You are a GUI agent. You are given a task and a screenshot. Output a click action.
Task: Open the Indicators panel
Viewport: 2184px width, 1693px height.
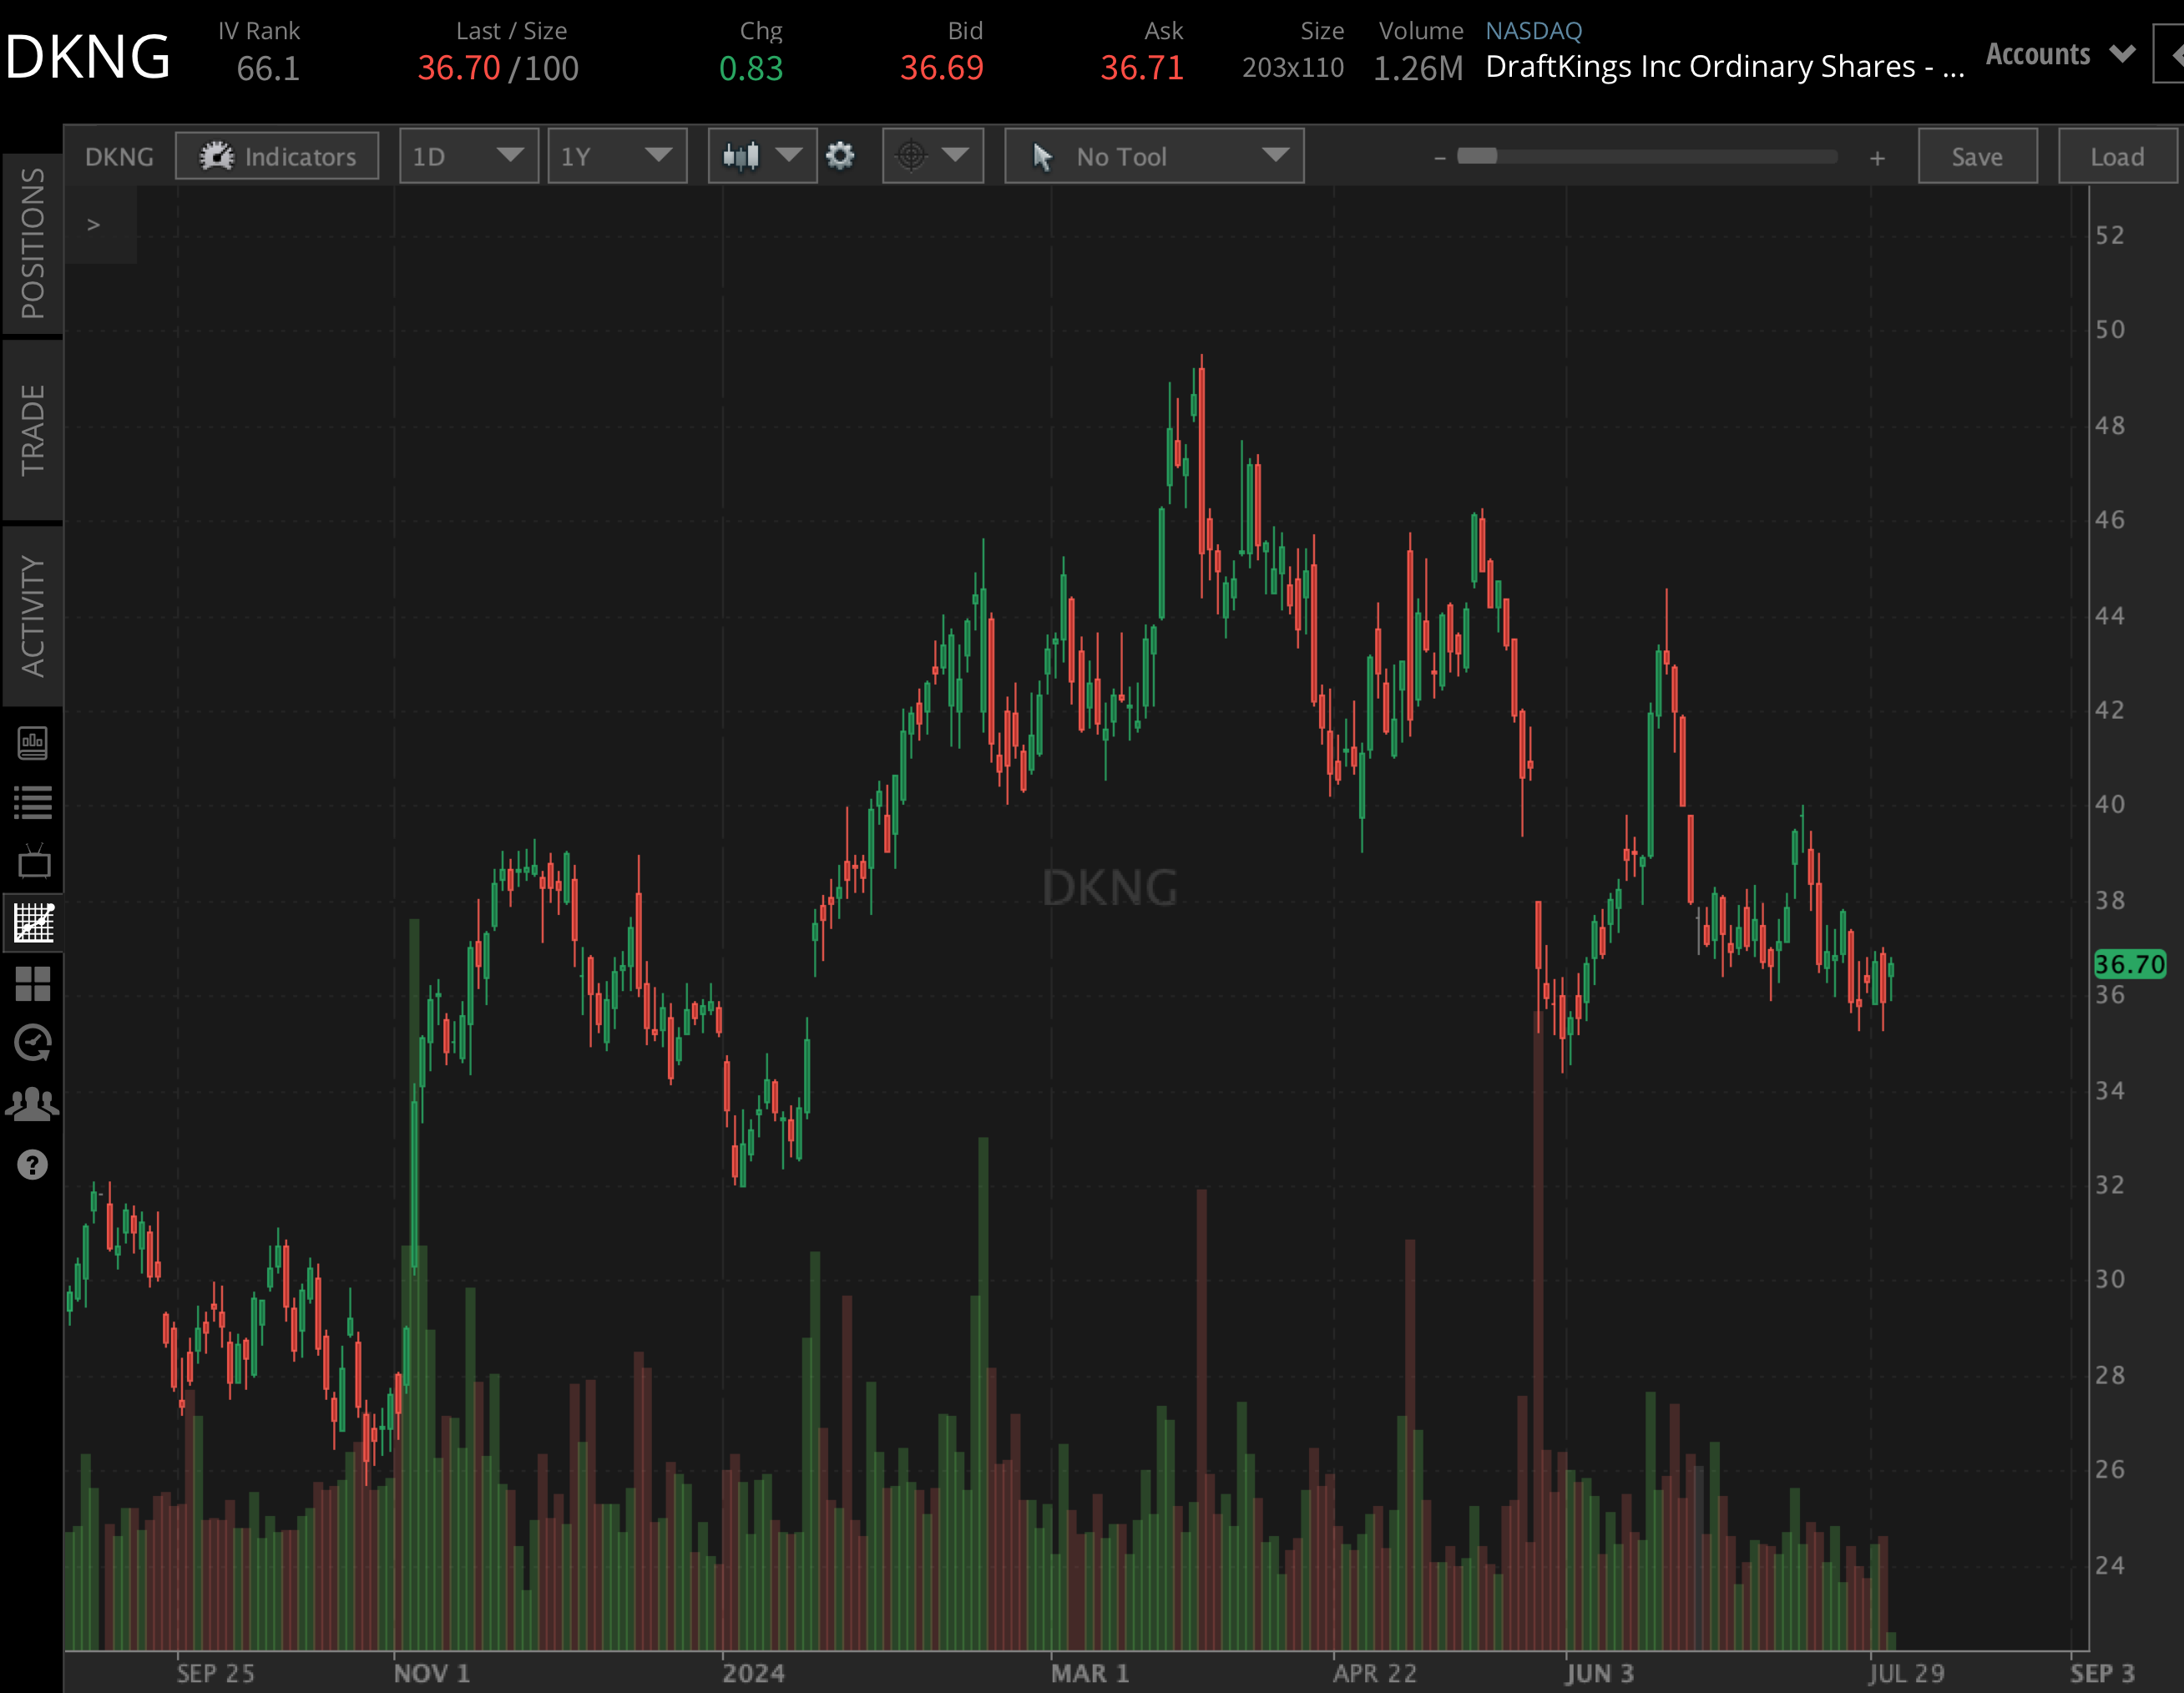click(277, 156)
